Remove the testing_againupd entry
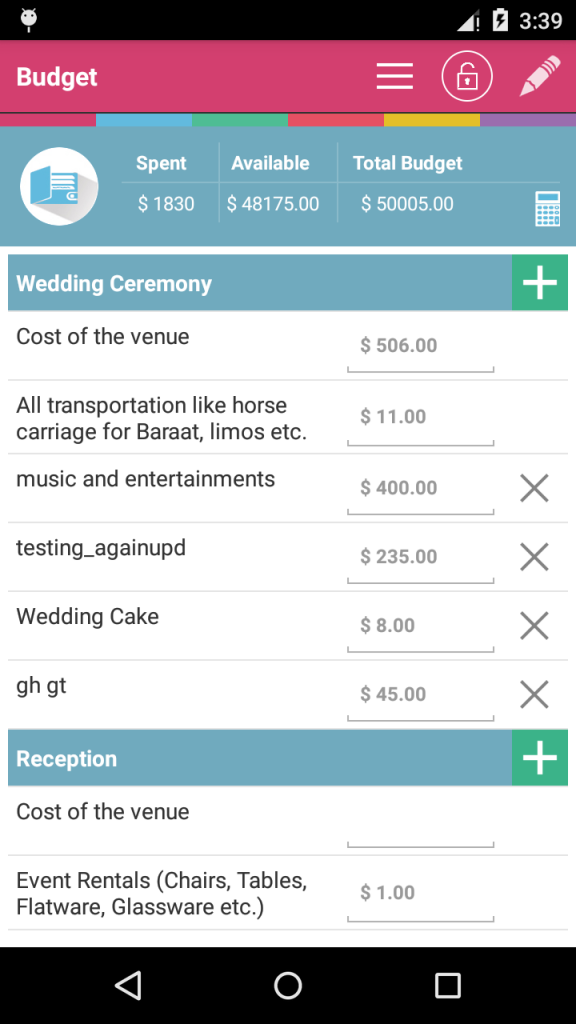The width and height of the screenshot is (576, 1024). (534, 556)
